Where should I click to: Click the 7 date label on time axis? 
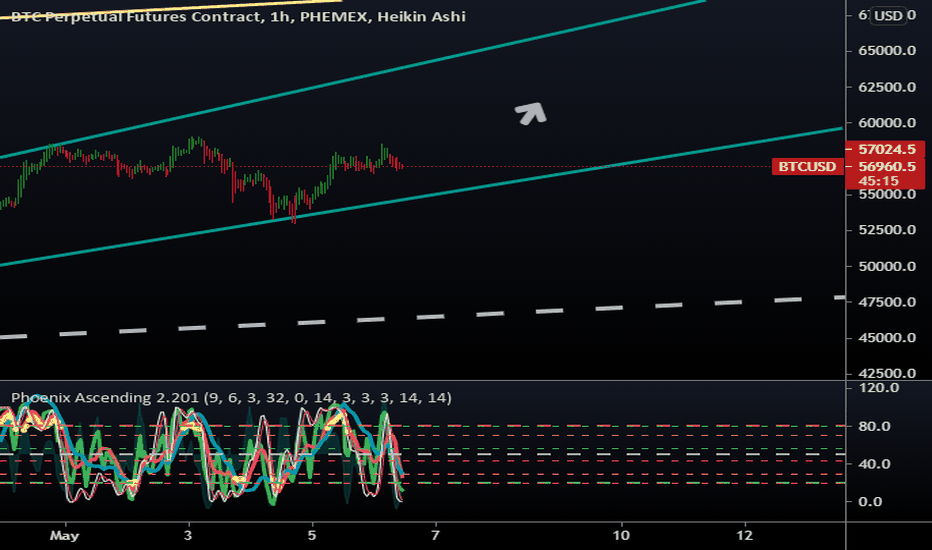pos(436,536)
